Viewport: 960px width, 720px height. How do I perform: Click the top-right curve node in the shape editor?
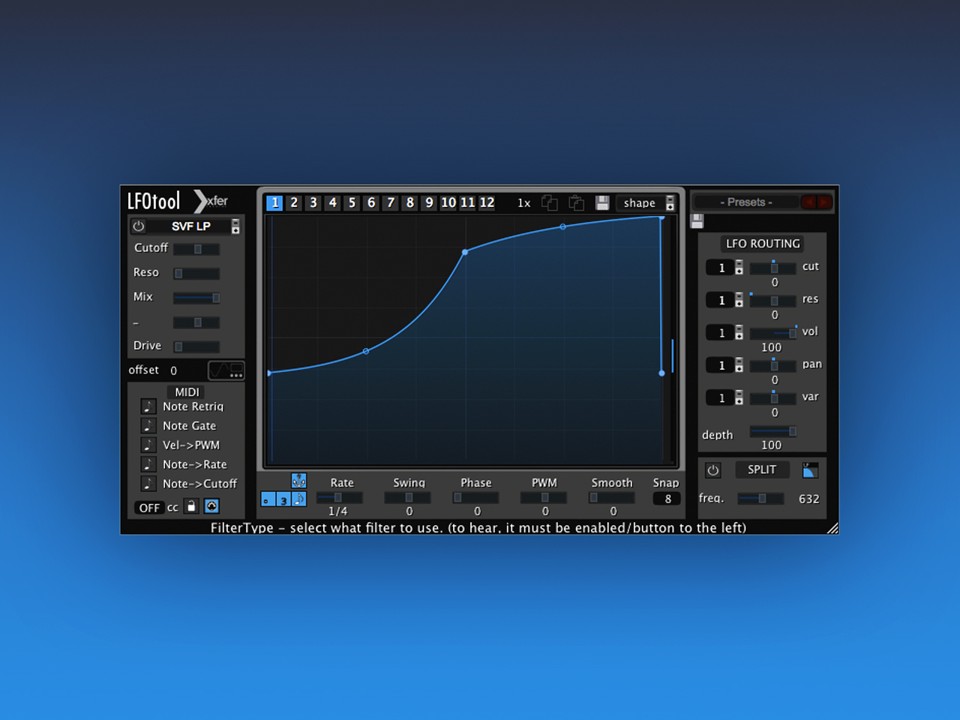[661, 220]
